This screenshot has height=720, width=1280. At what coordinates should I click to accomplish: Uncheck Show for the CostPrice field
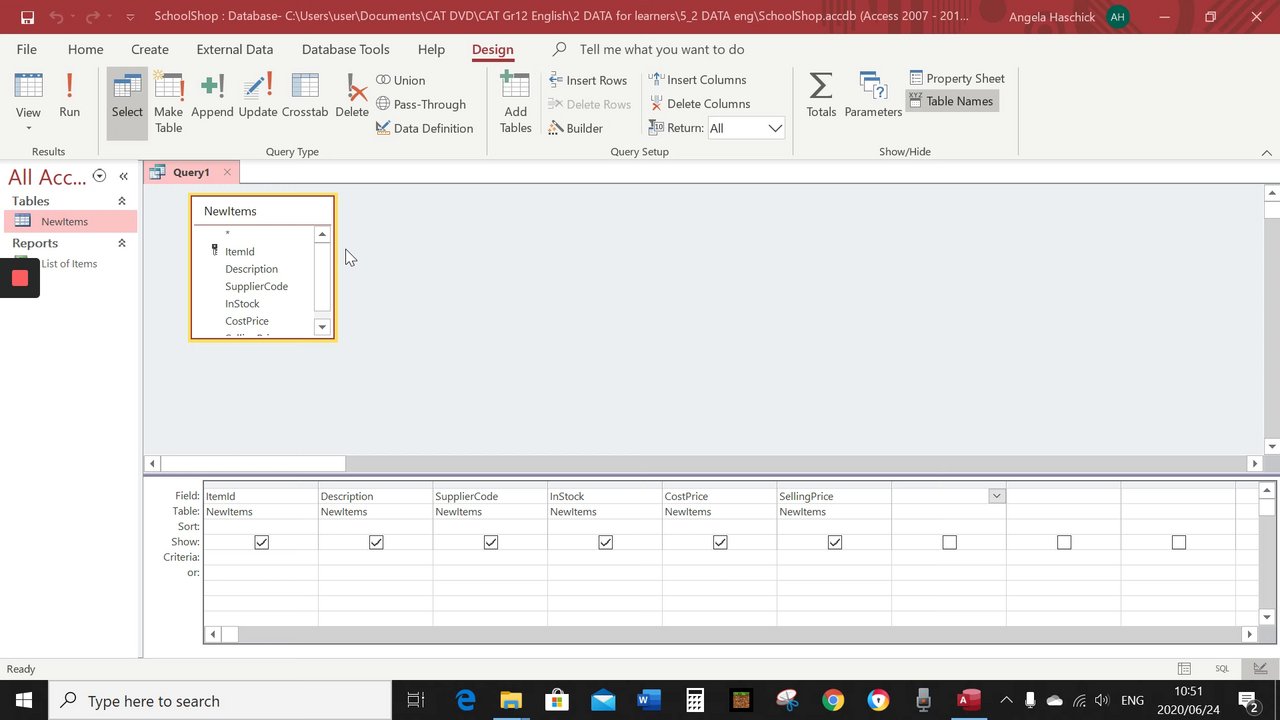coord(720,542)
